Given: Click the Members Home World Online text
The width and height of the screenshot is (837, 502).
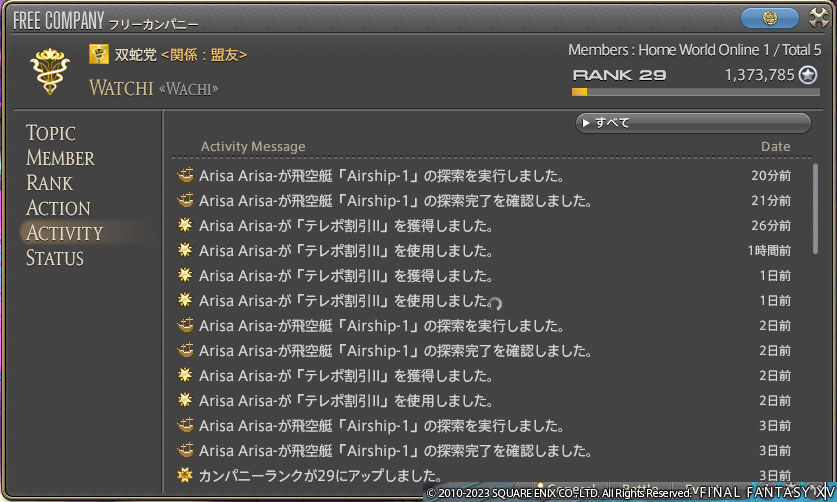Looking at the screenshot, I should point(694,50).
